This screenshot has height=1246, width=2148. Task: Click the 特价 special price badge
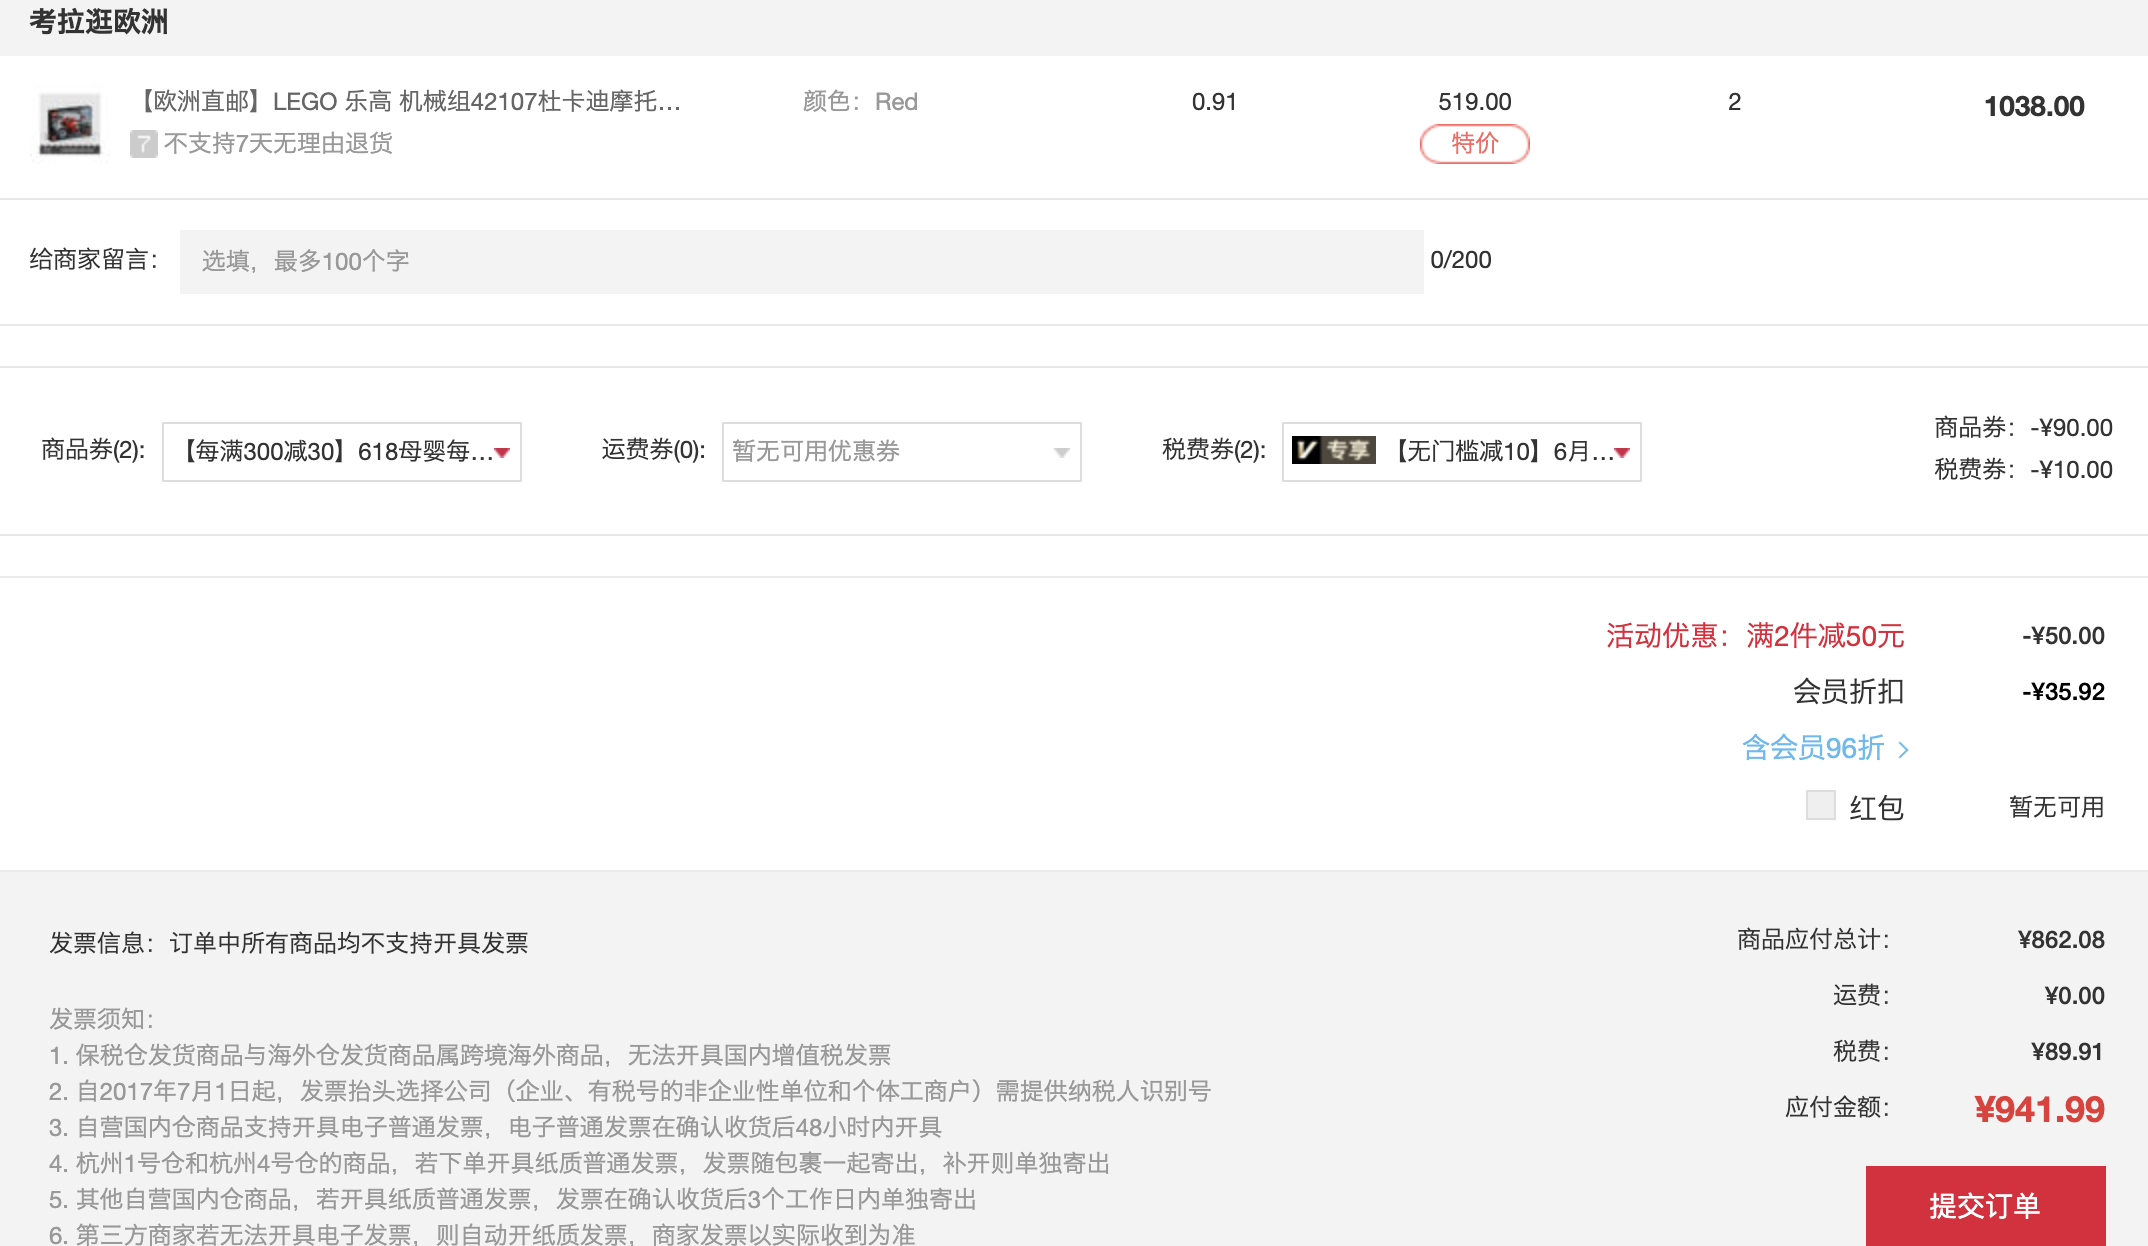tap(1474, 143)
